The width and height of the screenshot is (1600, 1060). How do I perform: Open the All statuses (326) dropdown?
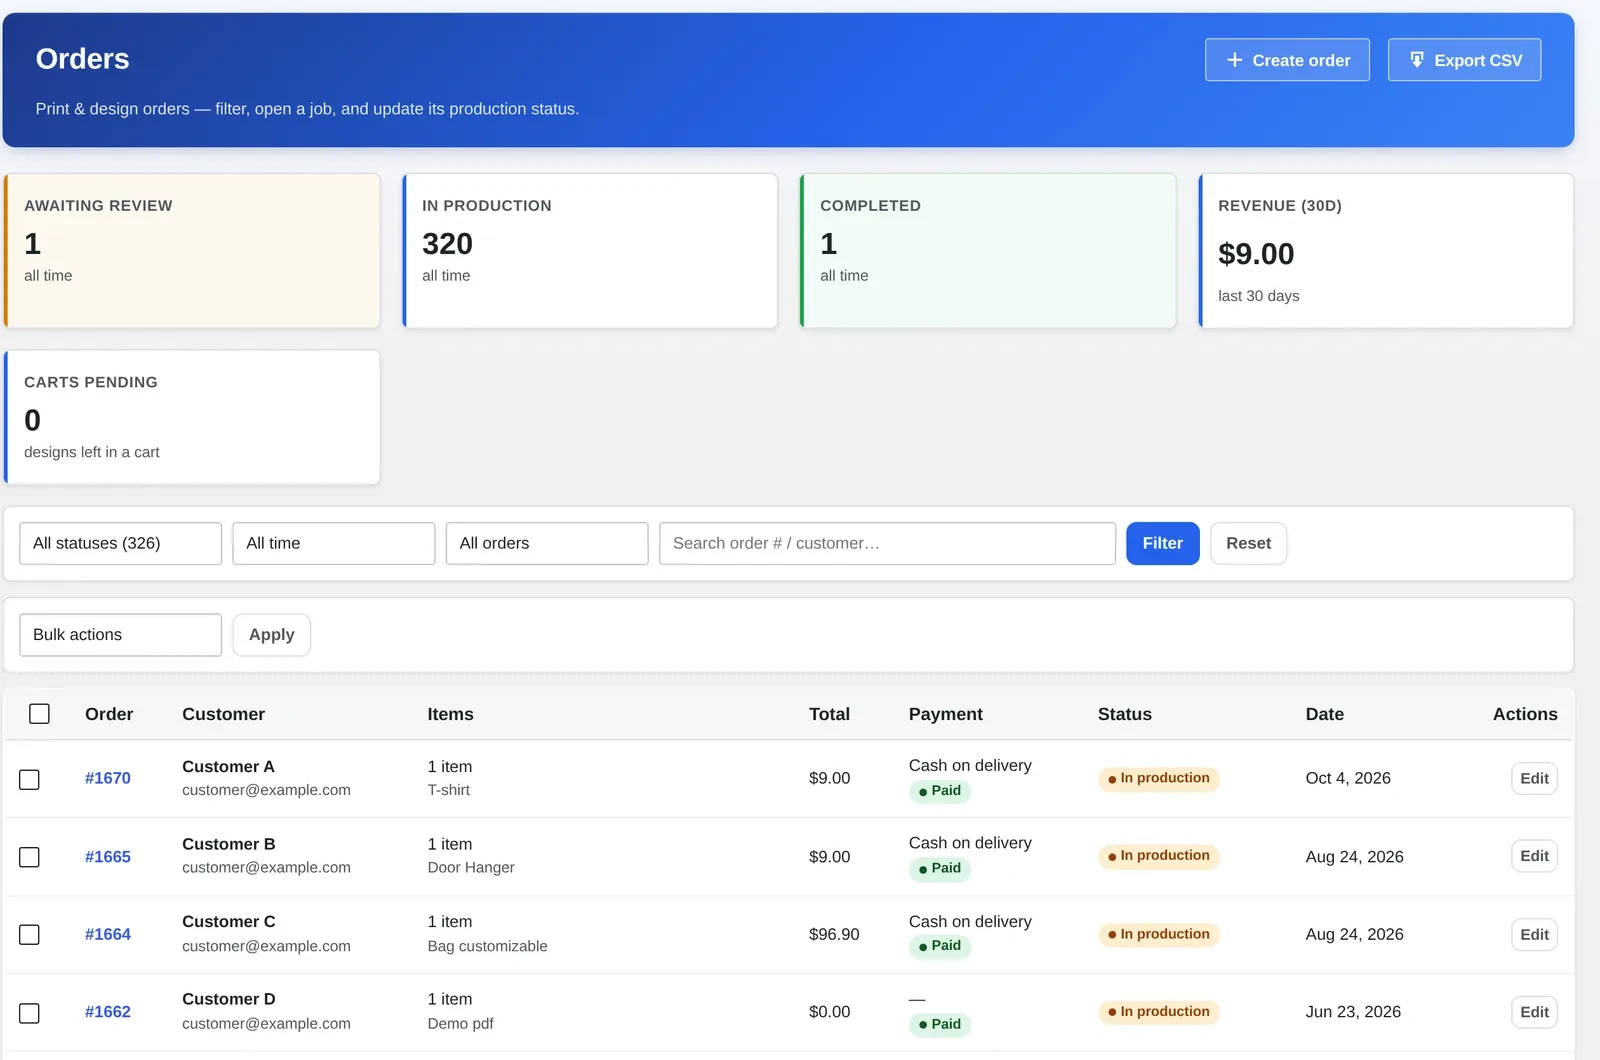coord(120,543)
